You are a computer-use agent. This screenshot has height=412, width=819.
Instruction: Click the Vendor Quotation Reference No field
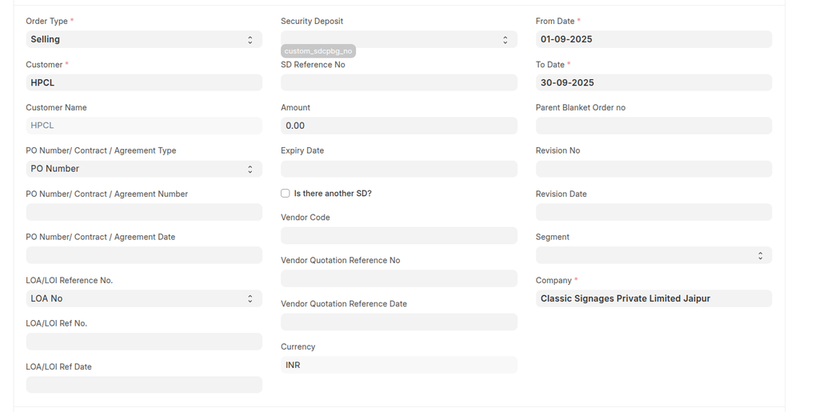tap(398, 279)
